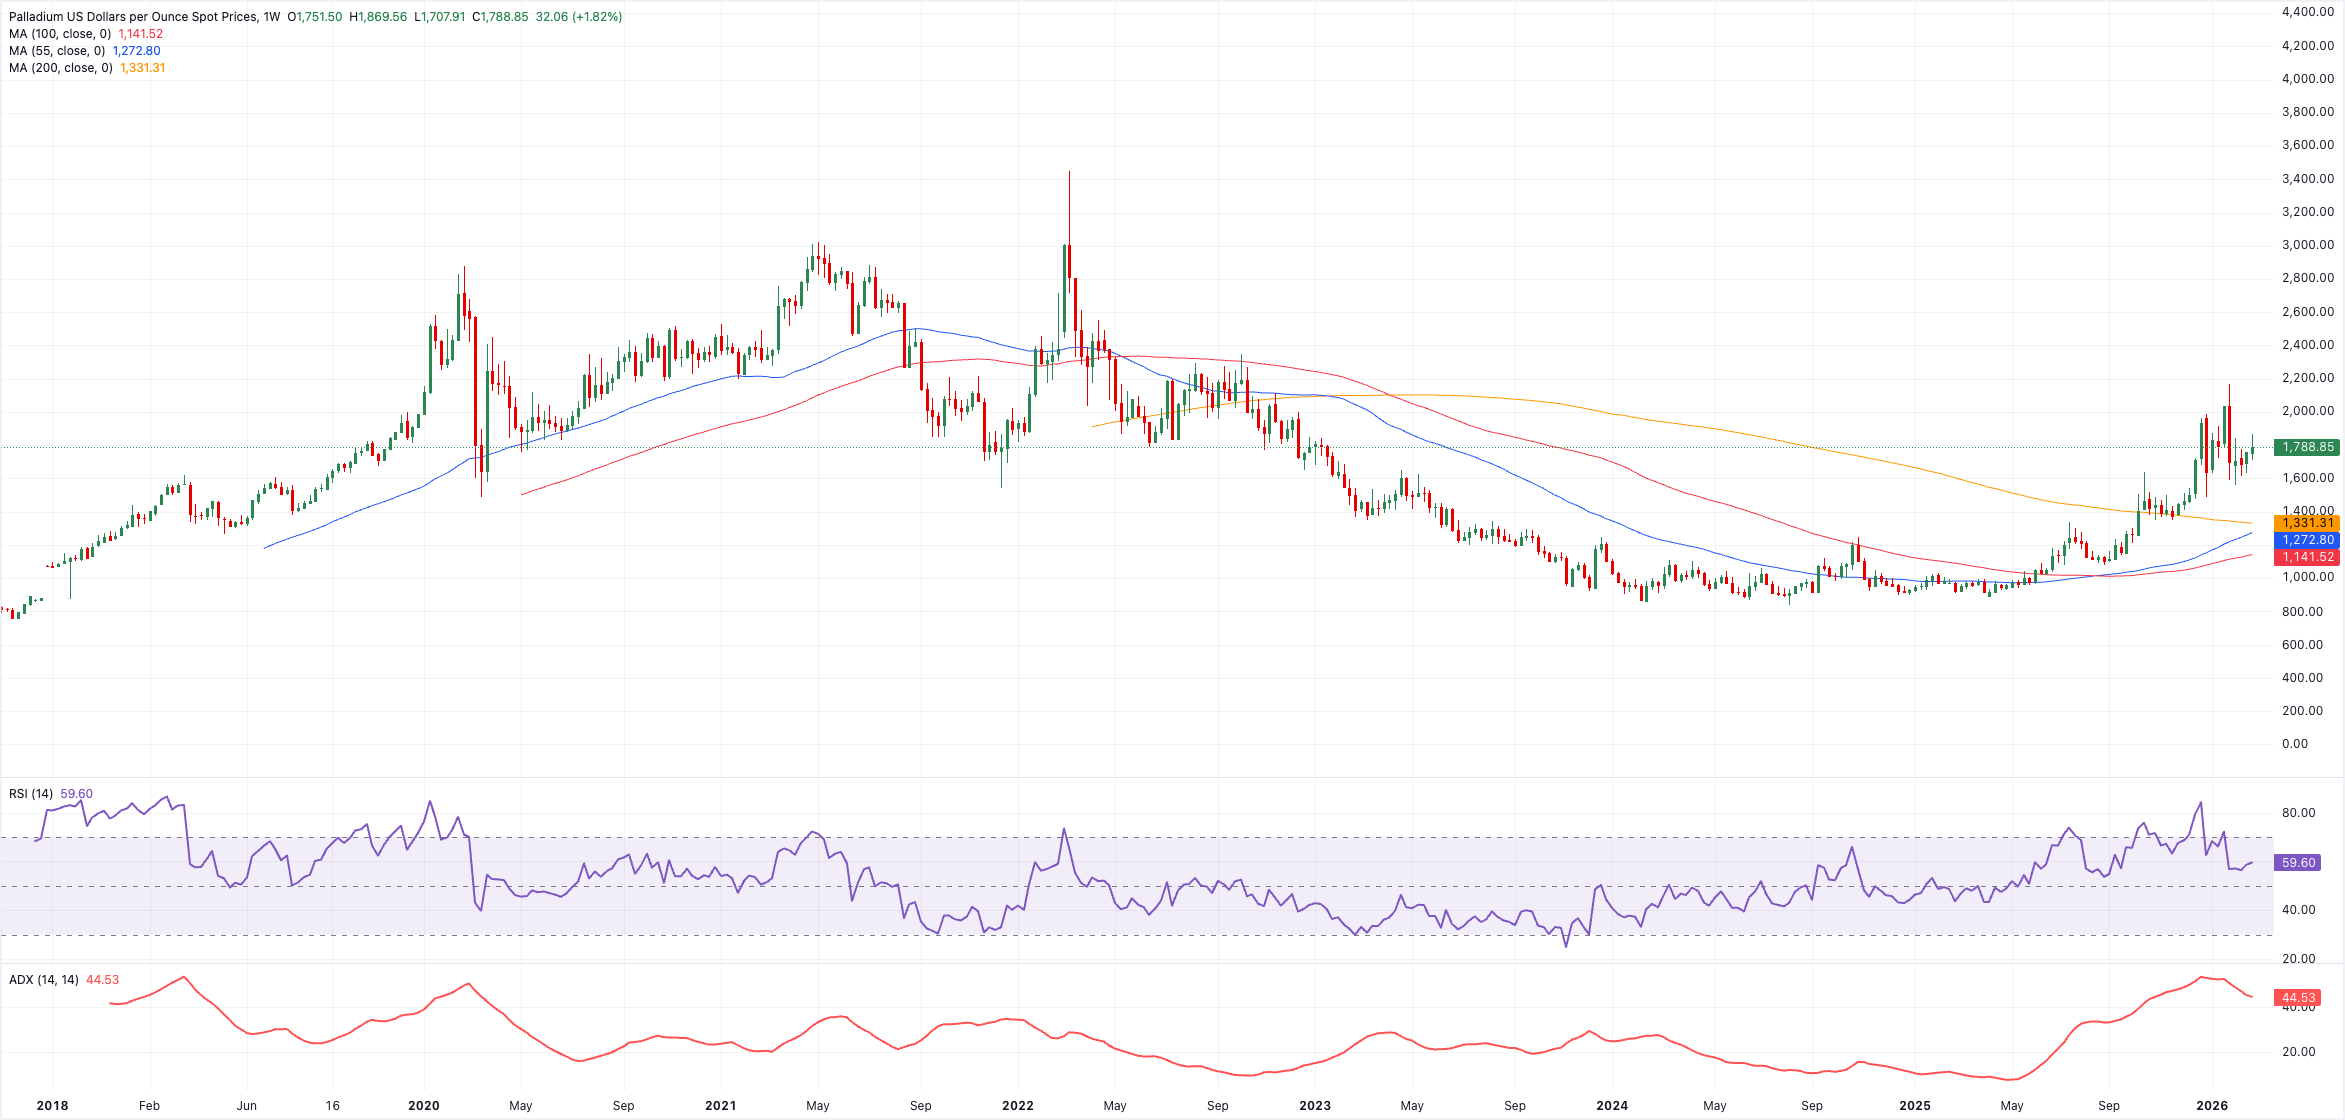Select the MA (55, close, 0) legend
This screenshot has height=1120, width=2345.
[x=57, y=51]
